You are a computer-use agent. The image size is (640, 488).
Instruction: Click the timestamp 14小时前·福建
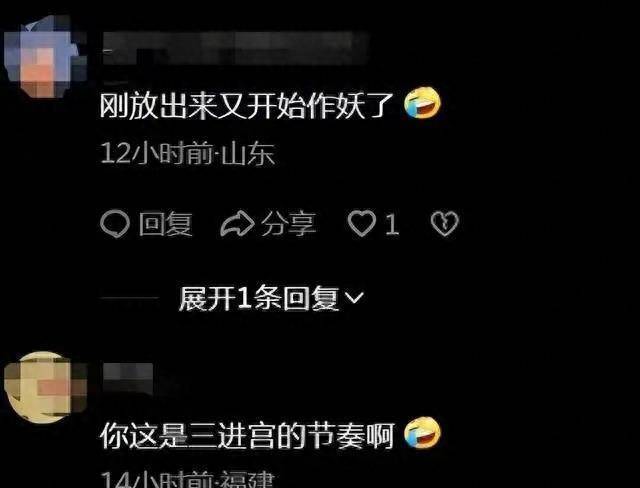tap(187, 479)
